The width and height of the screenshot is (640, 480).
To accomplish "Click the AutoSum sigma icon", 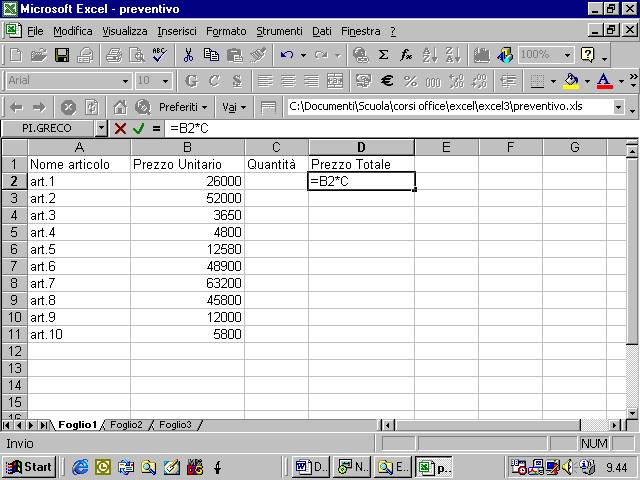I will point(383,55).
